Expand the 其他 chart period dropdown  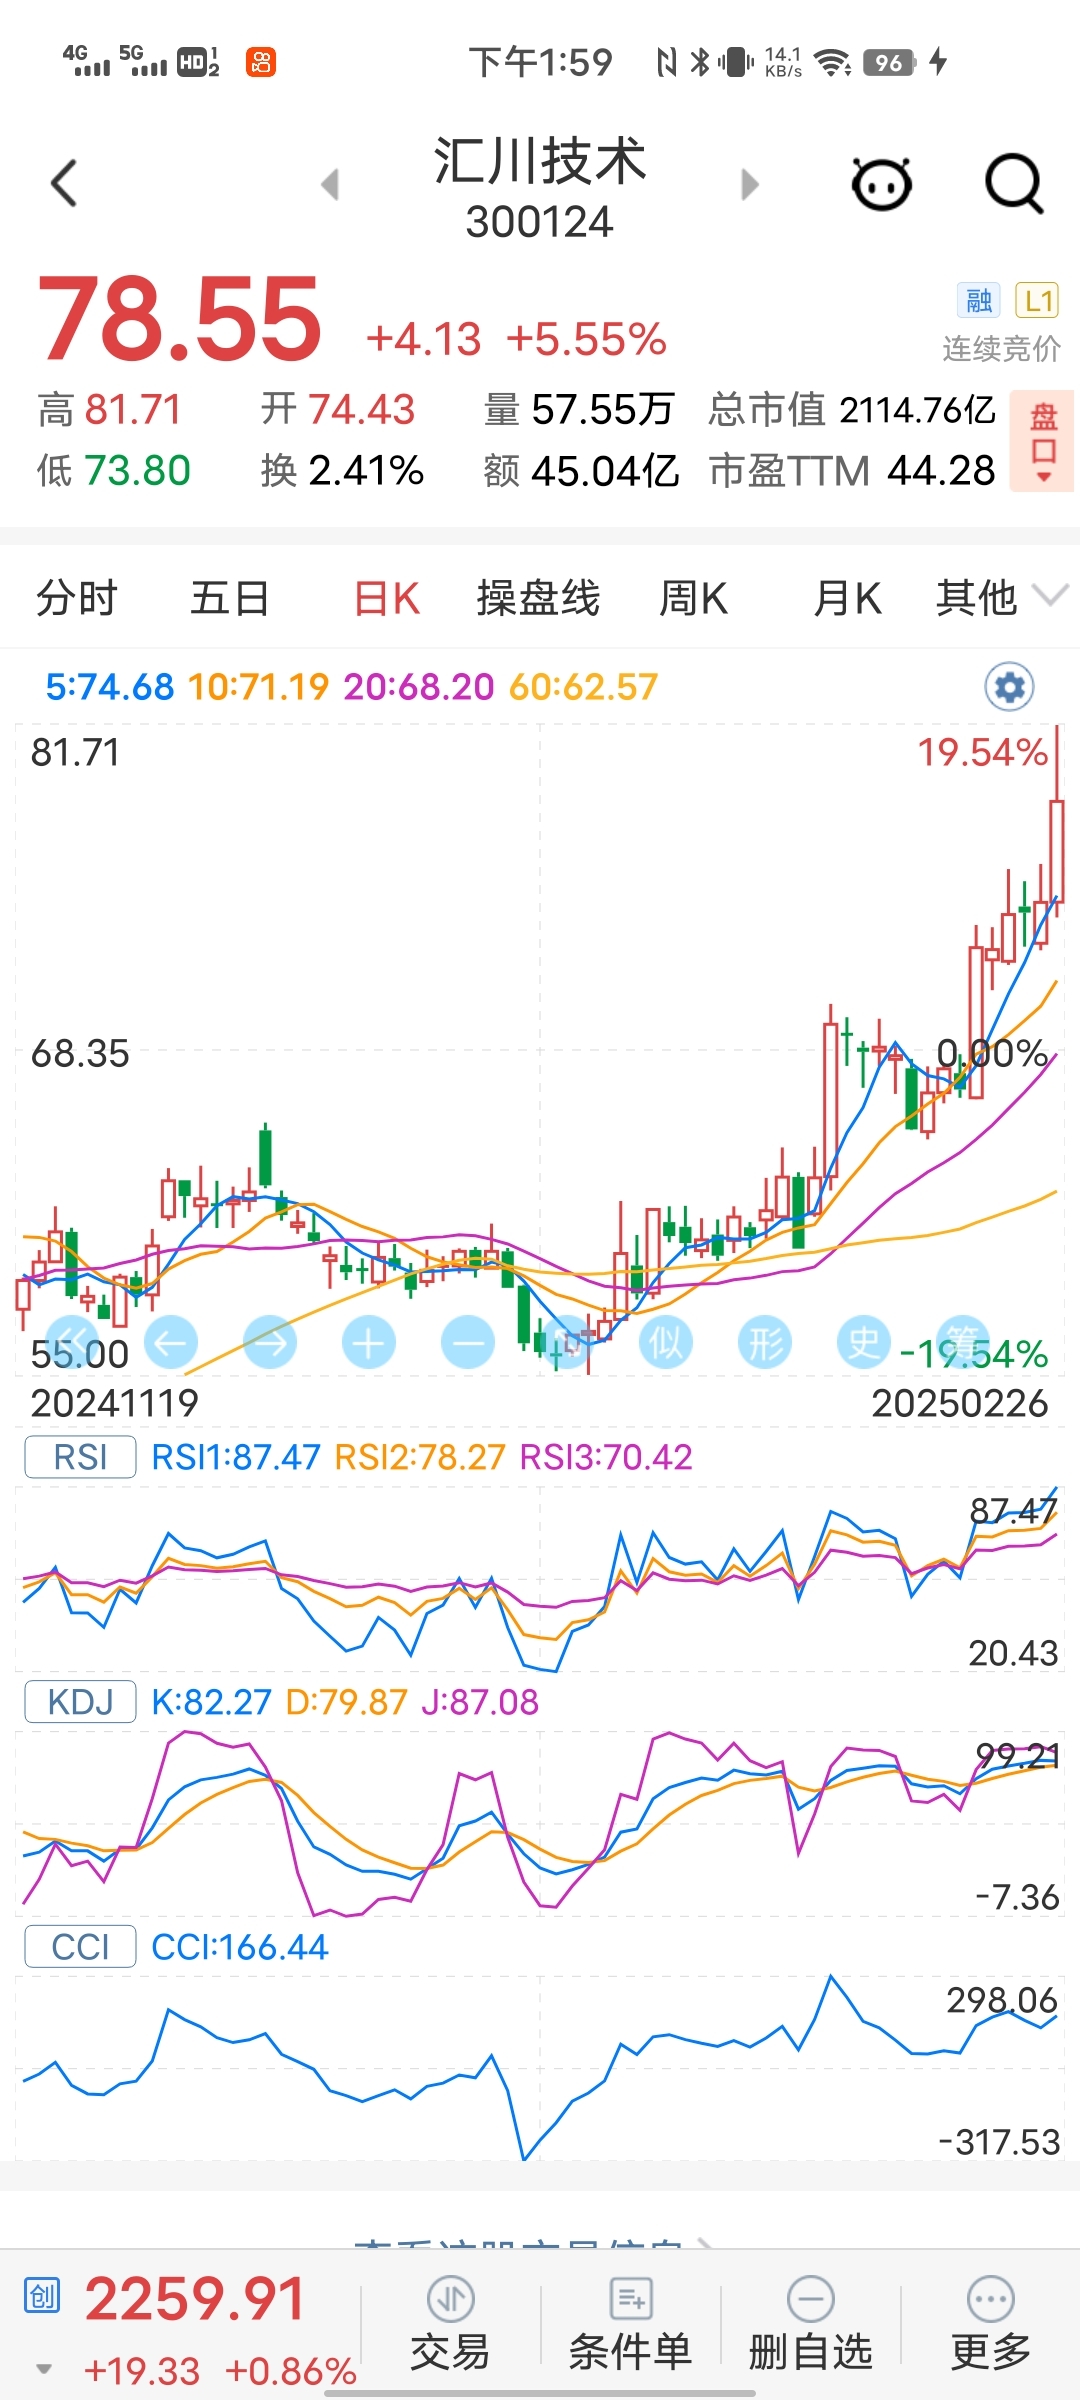tap(1001, 599)
